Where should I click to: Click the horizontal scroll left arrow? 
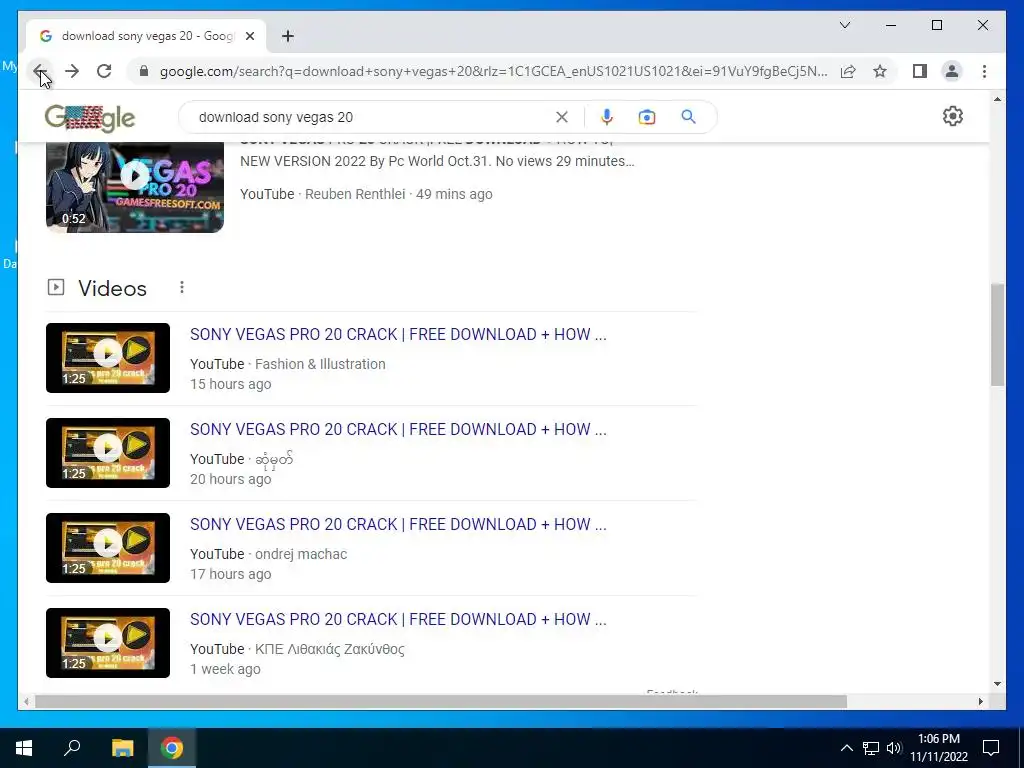26,701
